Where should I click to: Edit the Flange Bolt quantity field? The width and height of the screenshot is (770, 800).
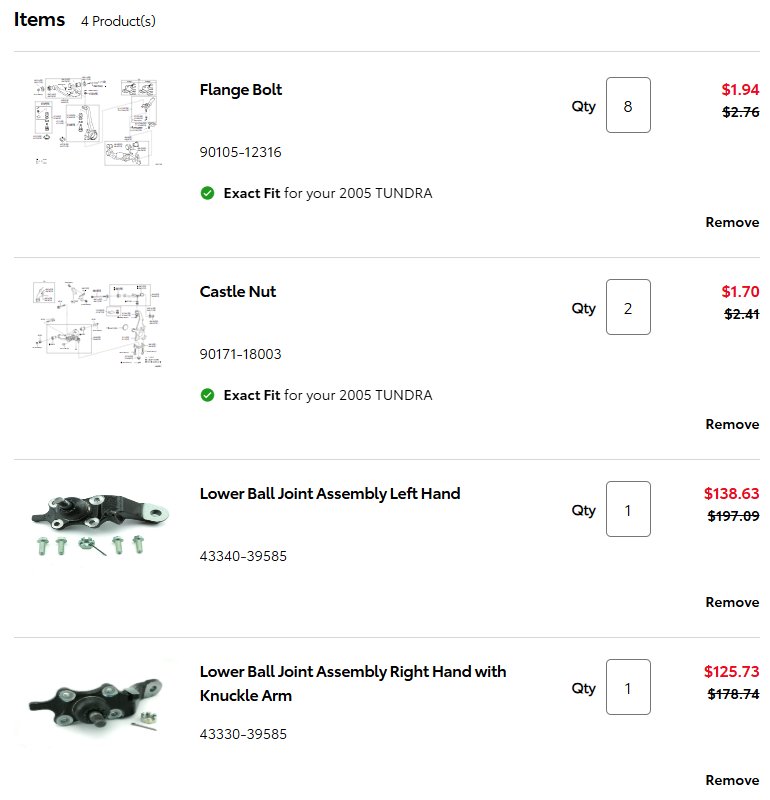tap(628, 105)
